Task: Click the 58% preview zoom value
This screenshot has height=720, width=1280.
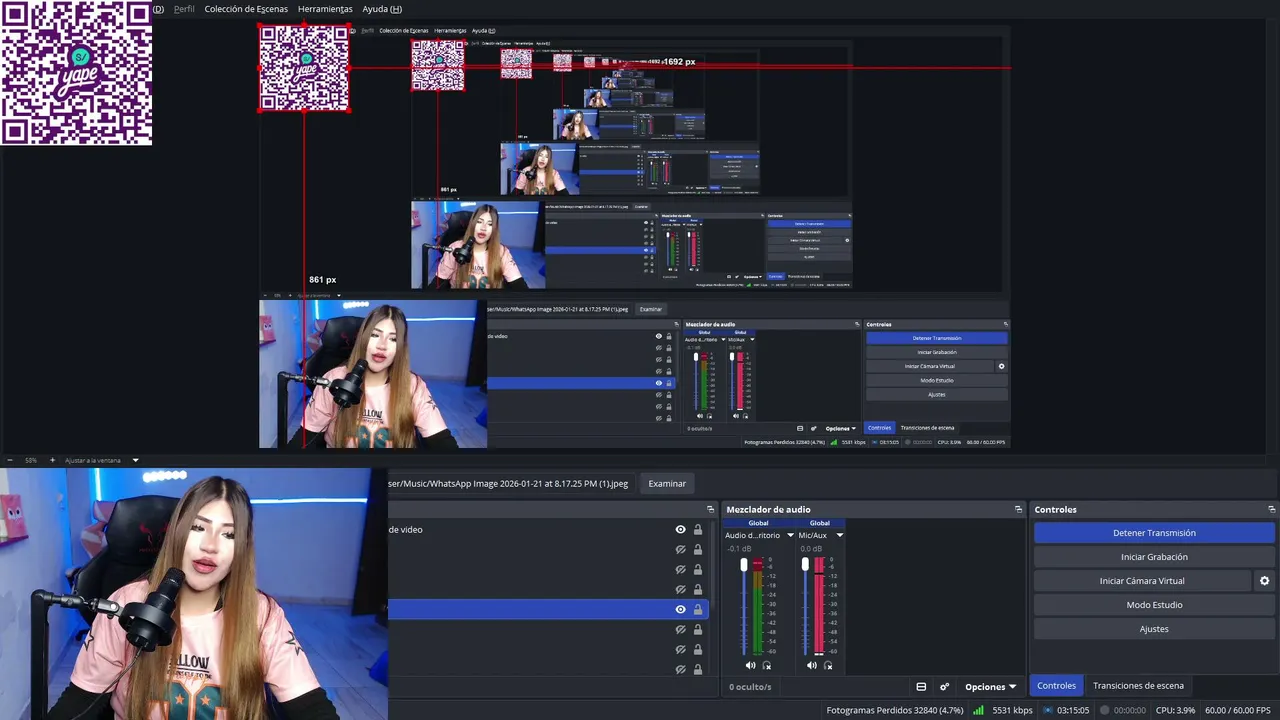Action: pos(31,460)
